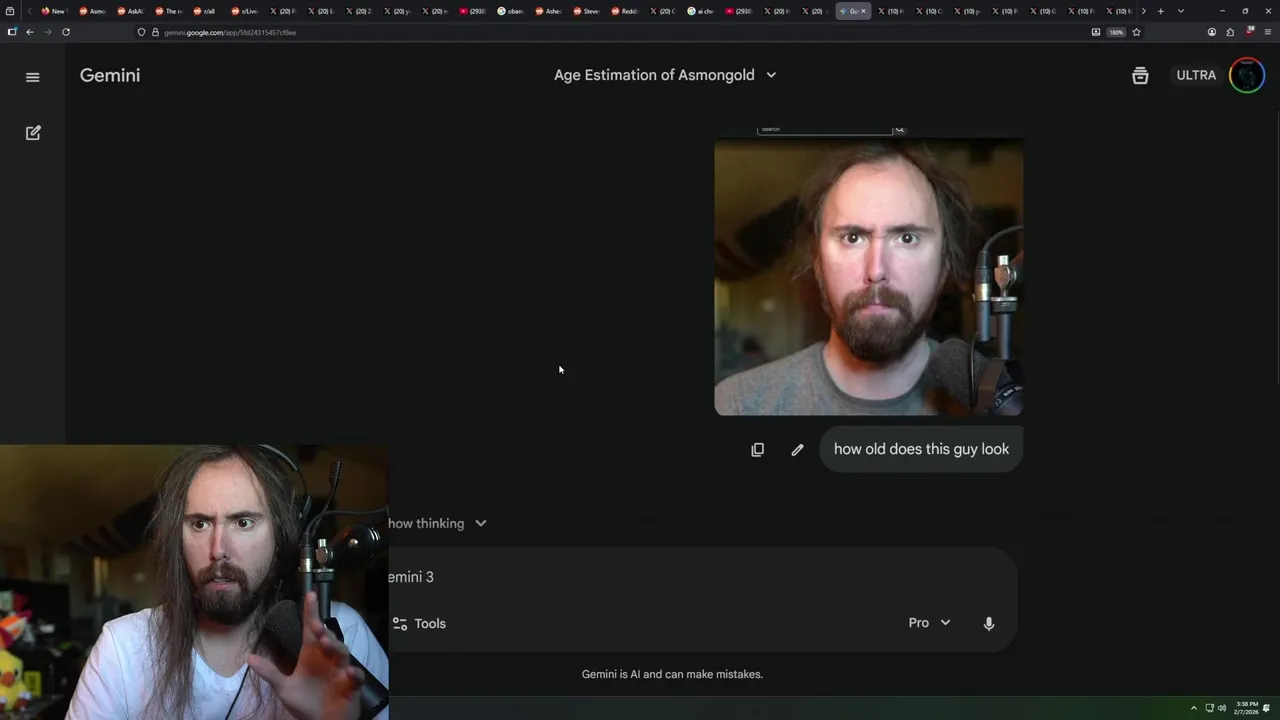This screenshot has height=720, width=1280.
Task: Click the browser address bar URL
Action: click(230, 32)
